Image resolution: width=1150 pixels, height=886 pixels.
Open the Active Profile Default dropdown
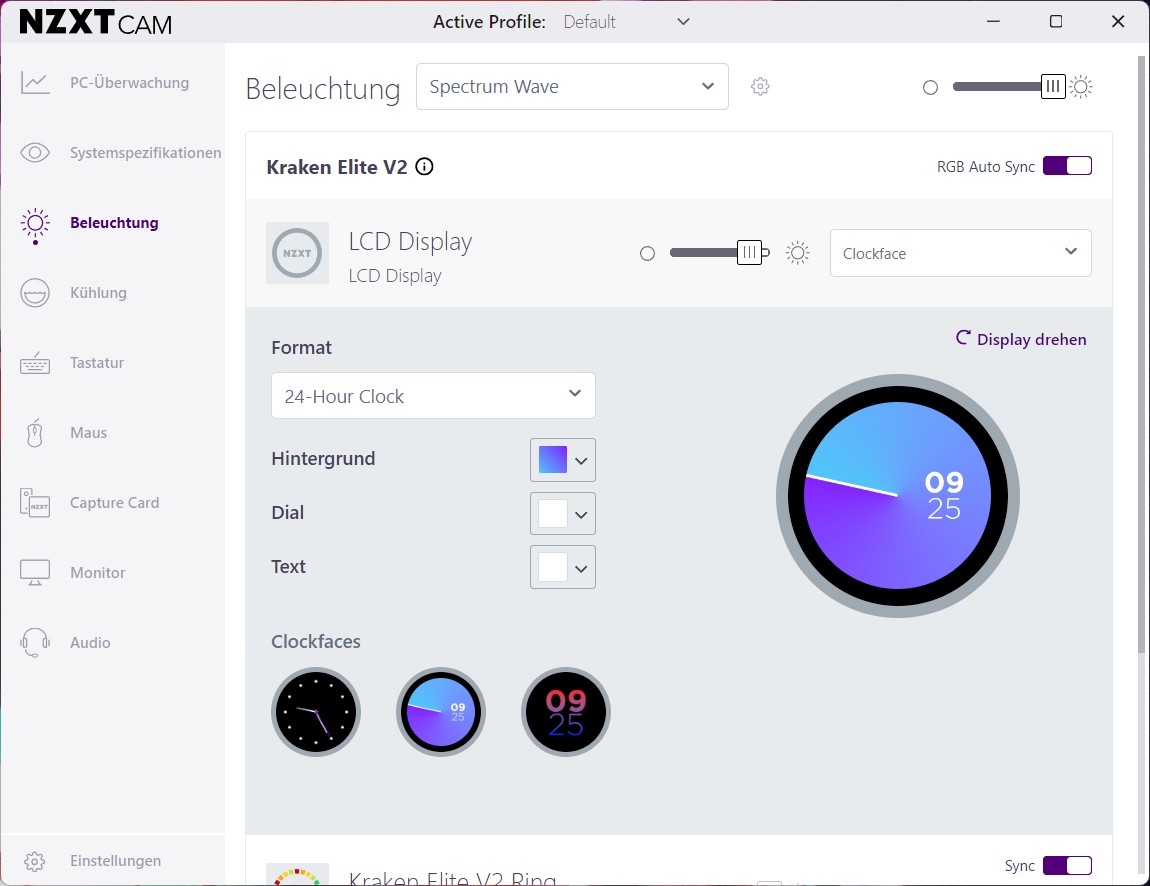(x=626, y=22)
